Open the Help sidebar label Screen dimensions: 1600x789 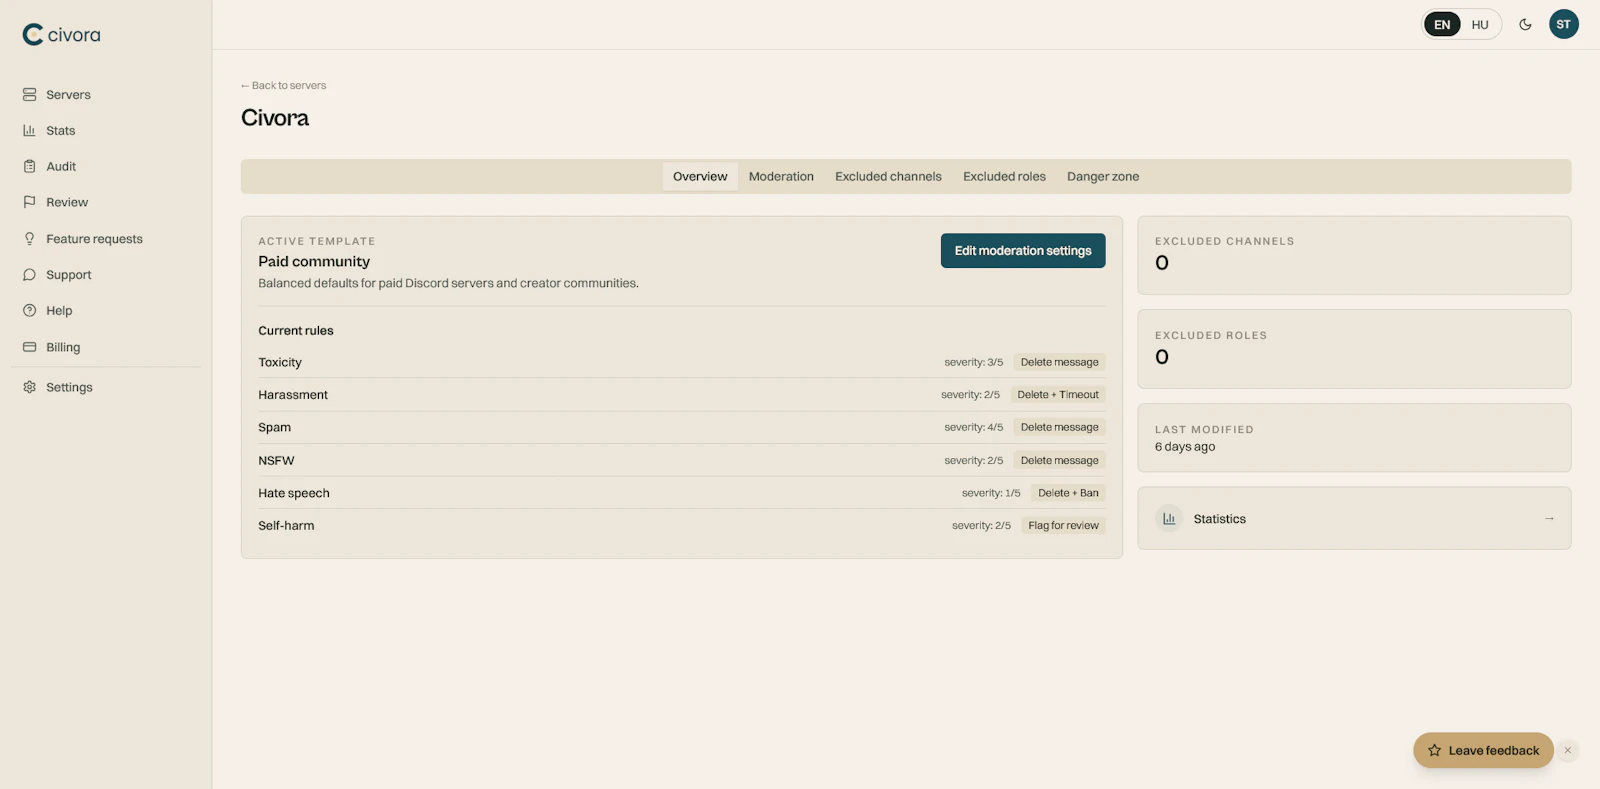[x=59, y=311]
